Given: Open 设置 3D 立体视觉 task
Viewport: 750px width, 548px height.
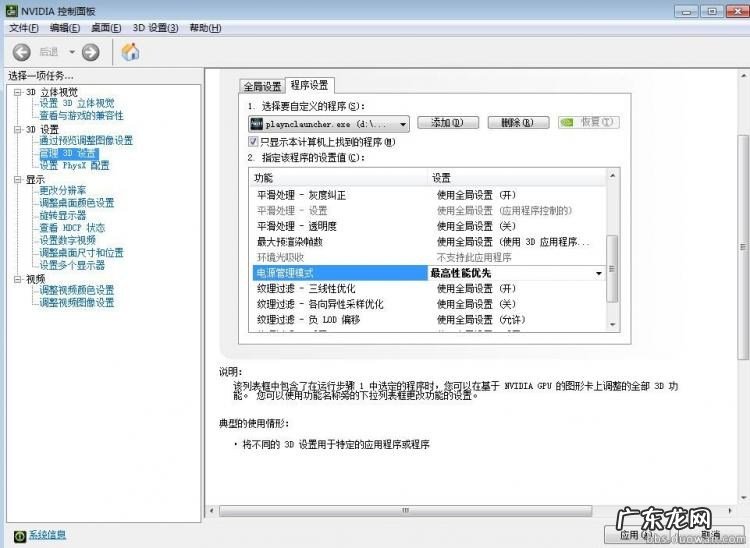Looking at the screenshot, I should coord(77,103).
